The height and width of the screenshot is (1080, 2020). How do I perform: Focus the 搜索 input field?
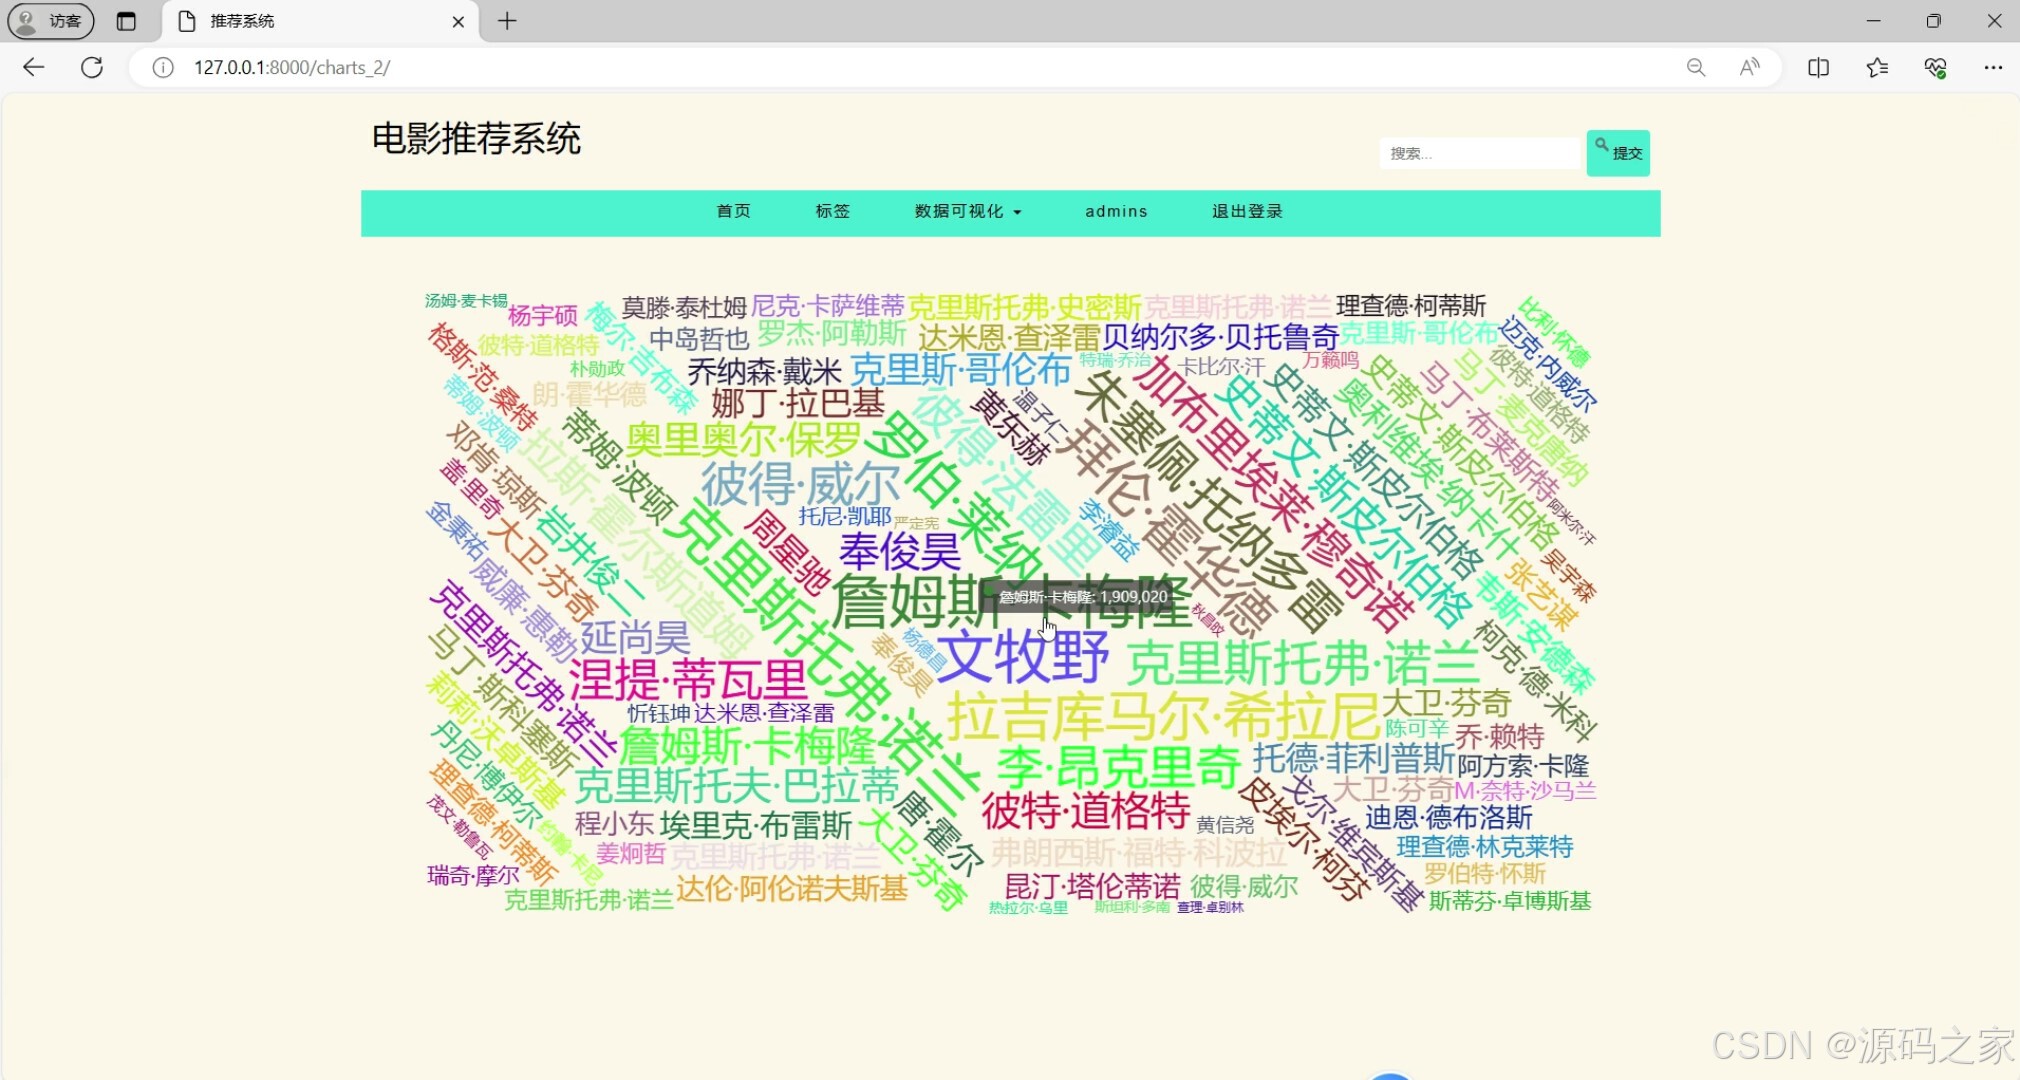tap(1478, 153)
